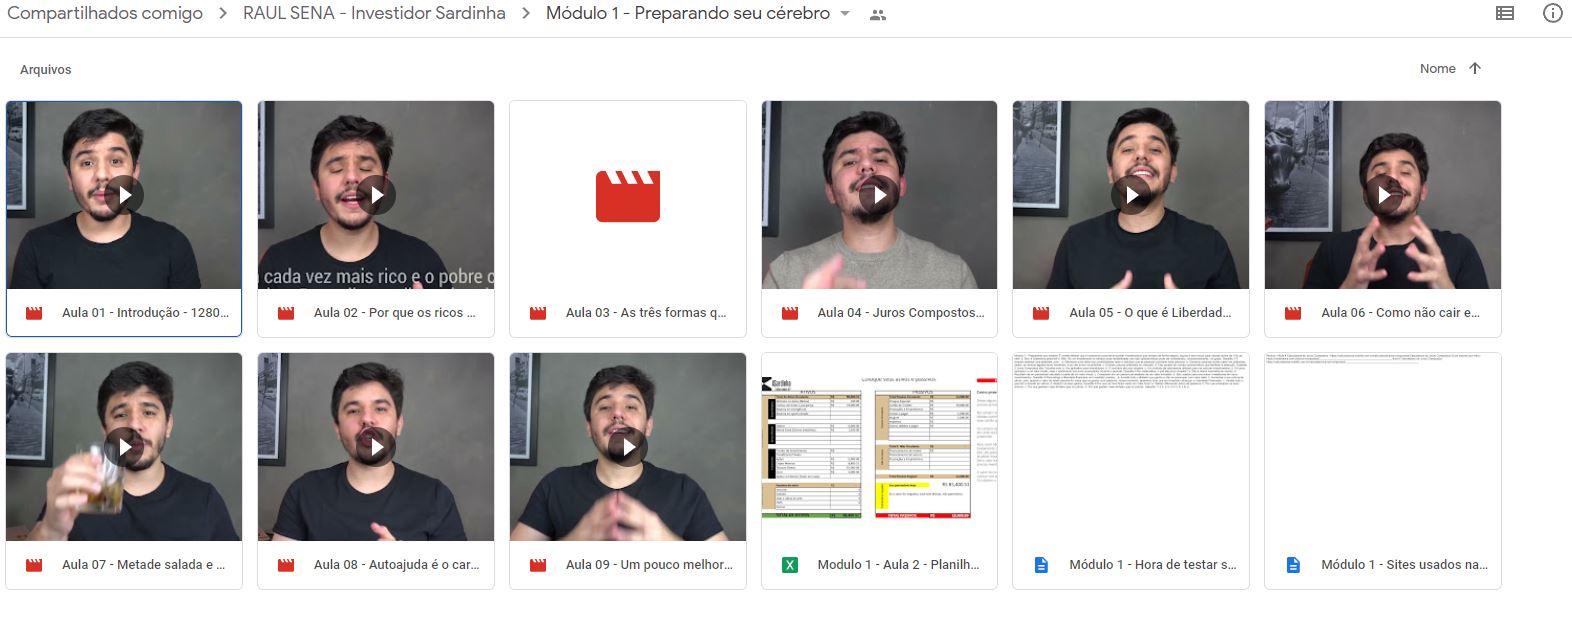Play Aula 05 - O que é Liberdade video

tap(1131, 195)
